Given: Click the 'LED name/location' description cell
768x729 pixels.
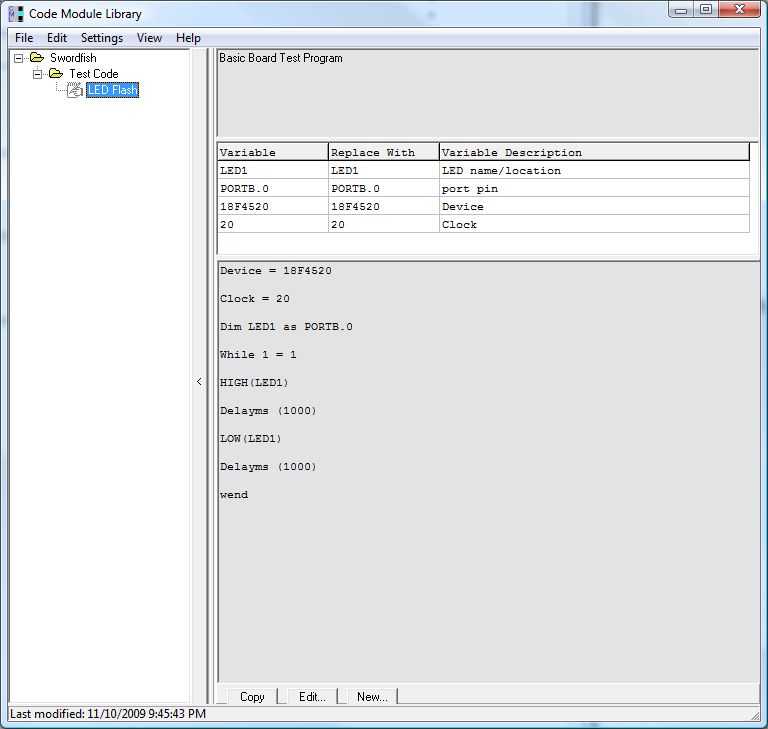Looking at the screenshot, I should (595, 170).
